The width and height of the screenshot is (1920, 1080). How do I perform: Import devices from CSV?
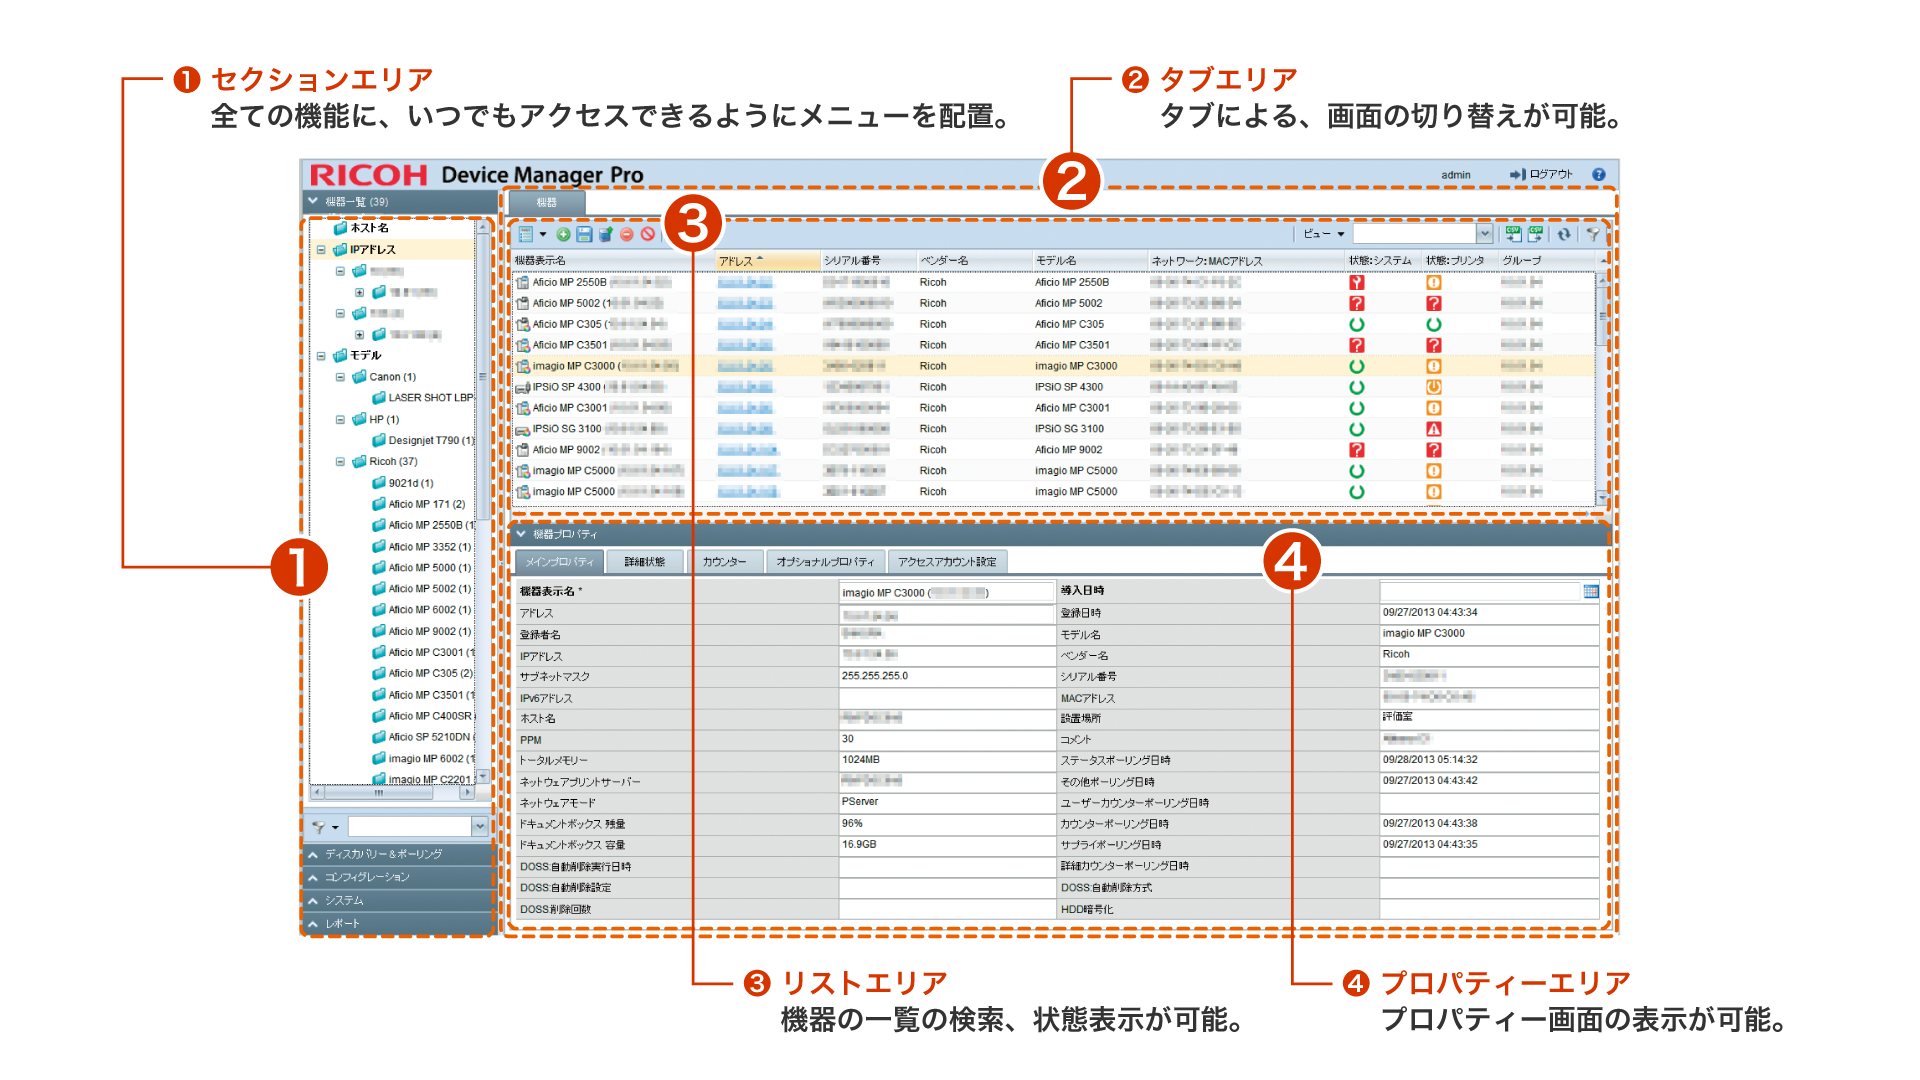pos(1514,235)
